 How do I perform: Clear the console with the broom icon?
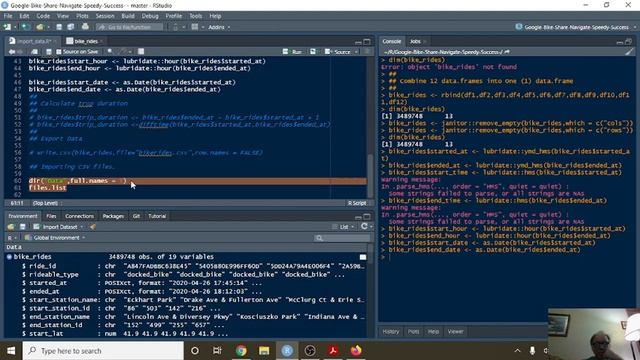click(629, 52)
